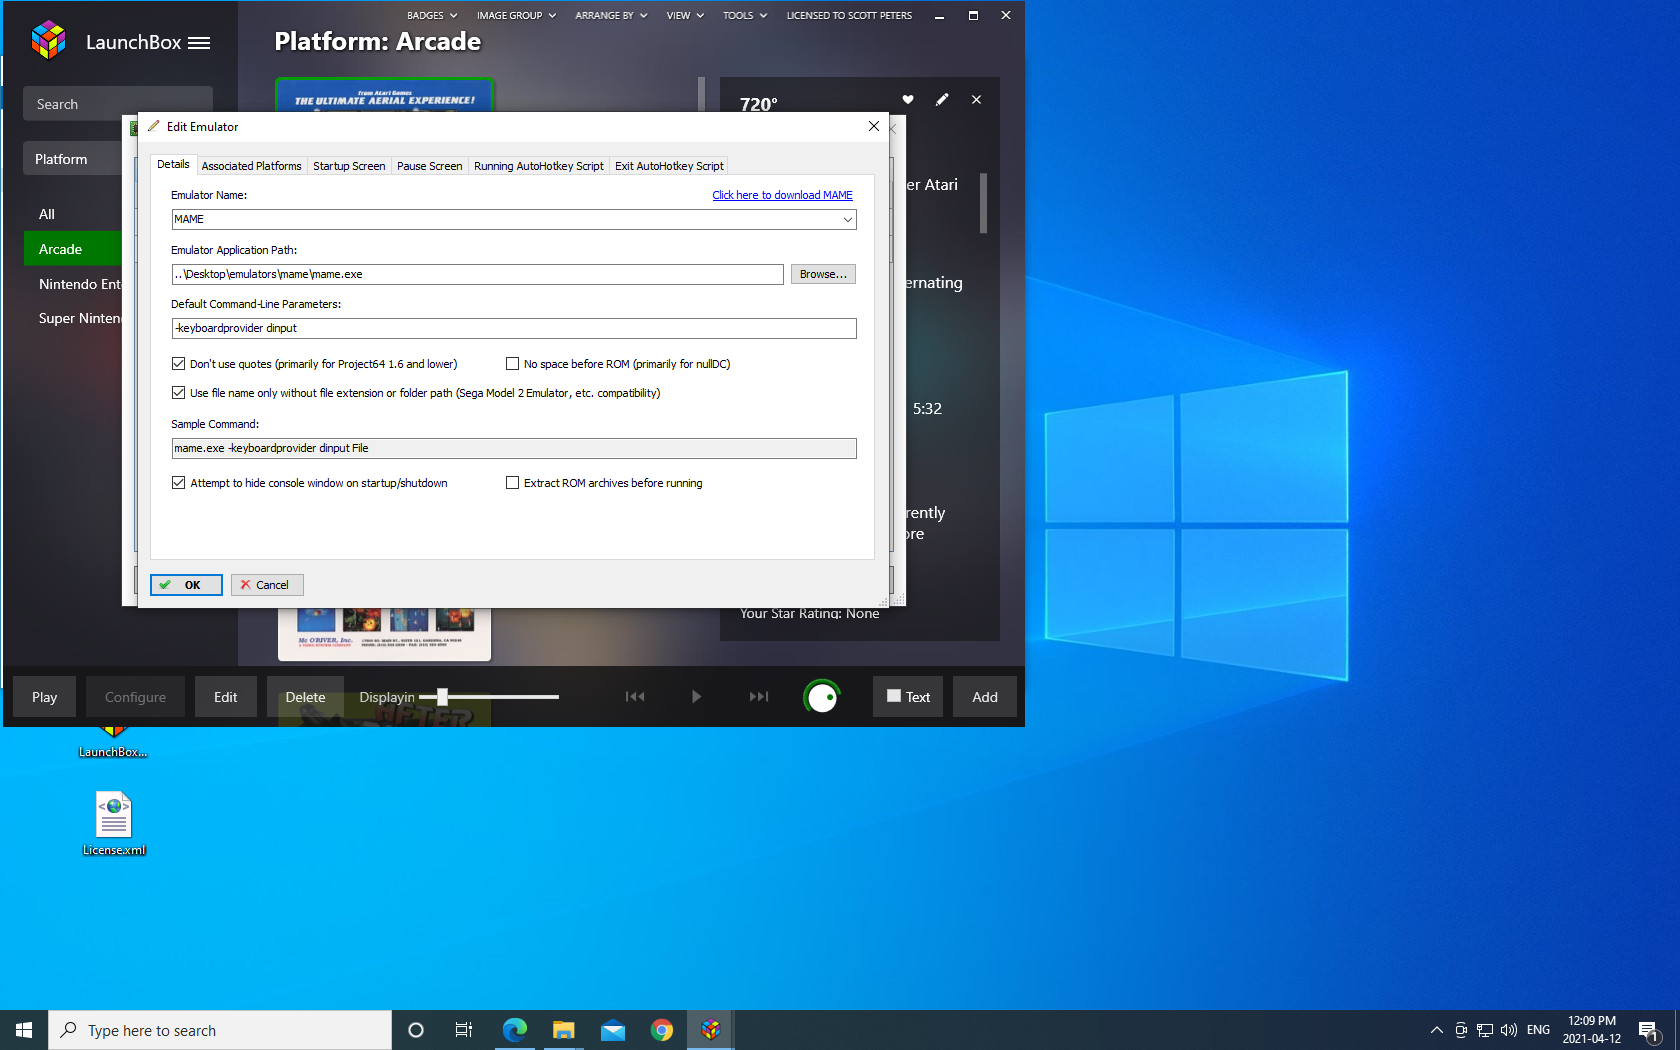Launch Microsoft Edge from taskbar
Viewport: 1680px width, 1050px height.
click(x=514, y=1030)
